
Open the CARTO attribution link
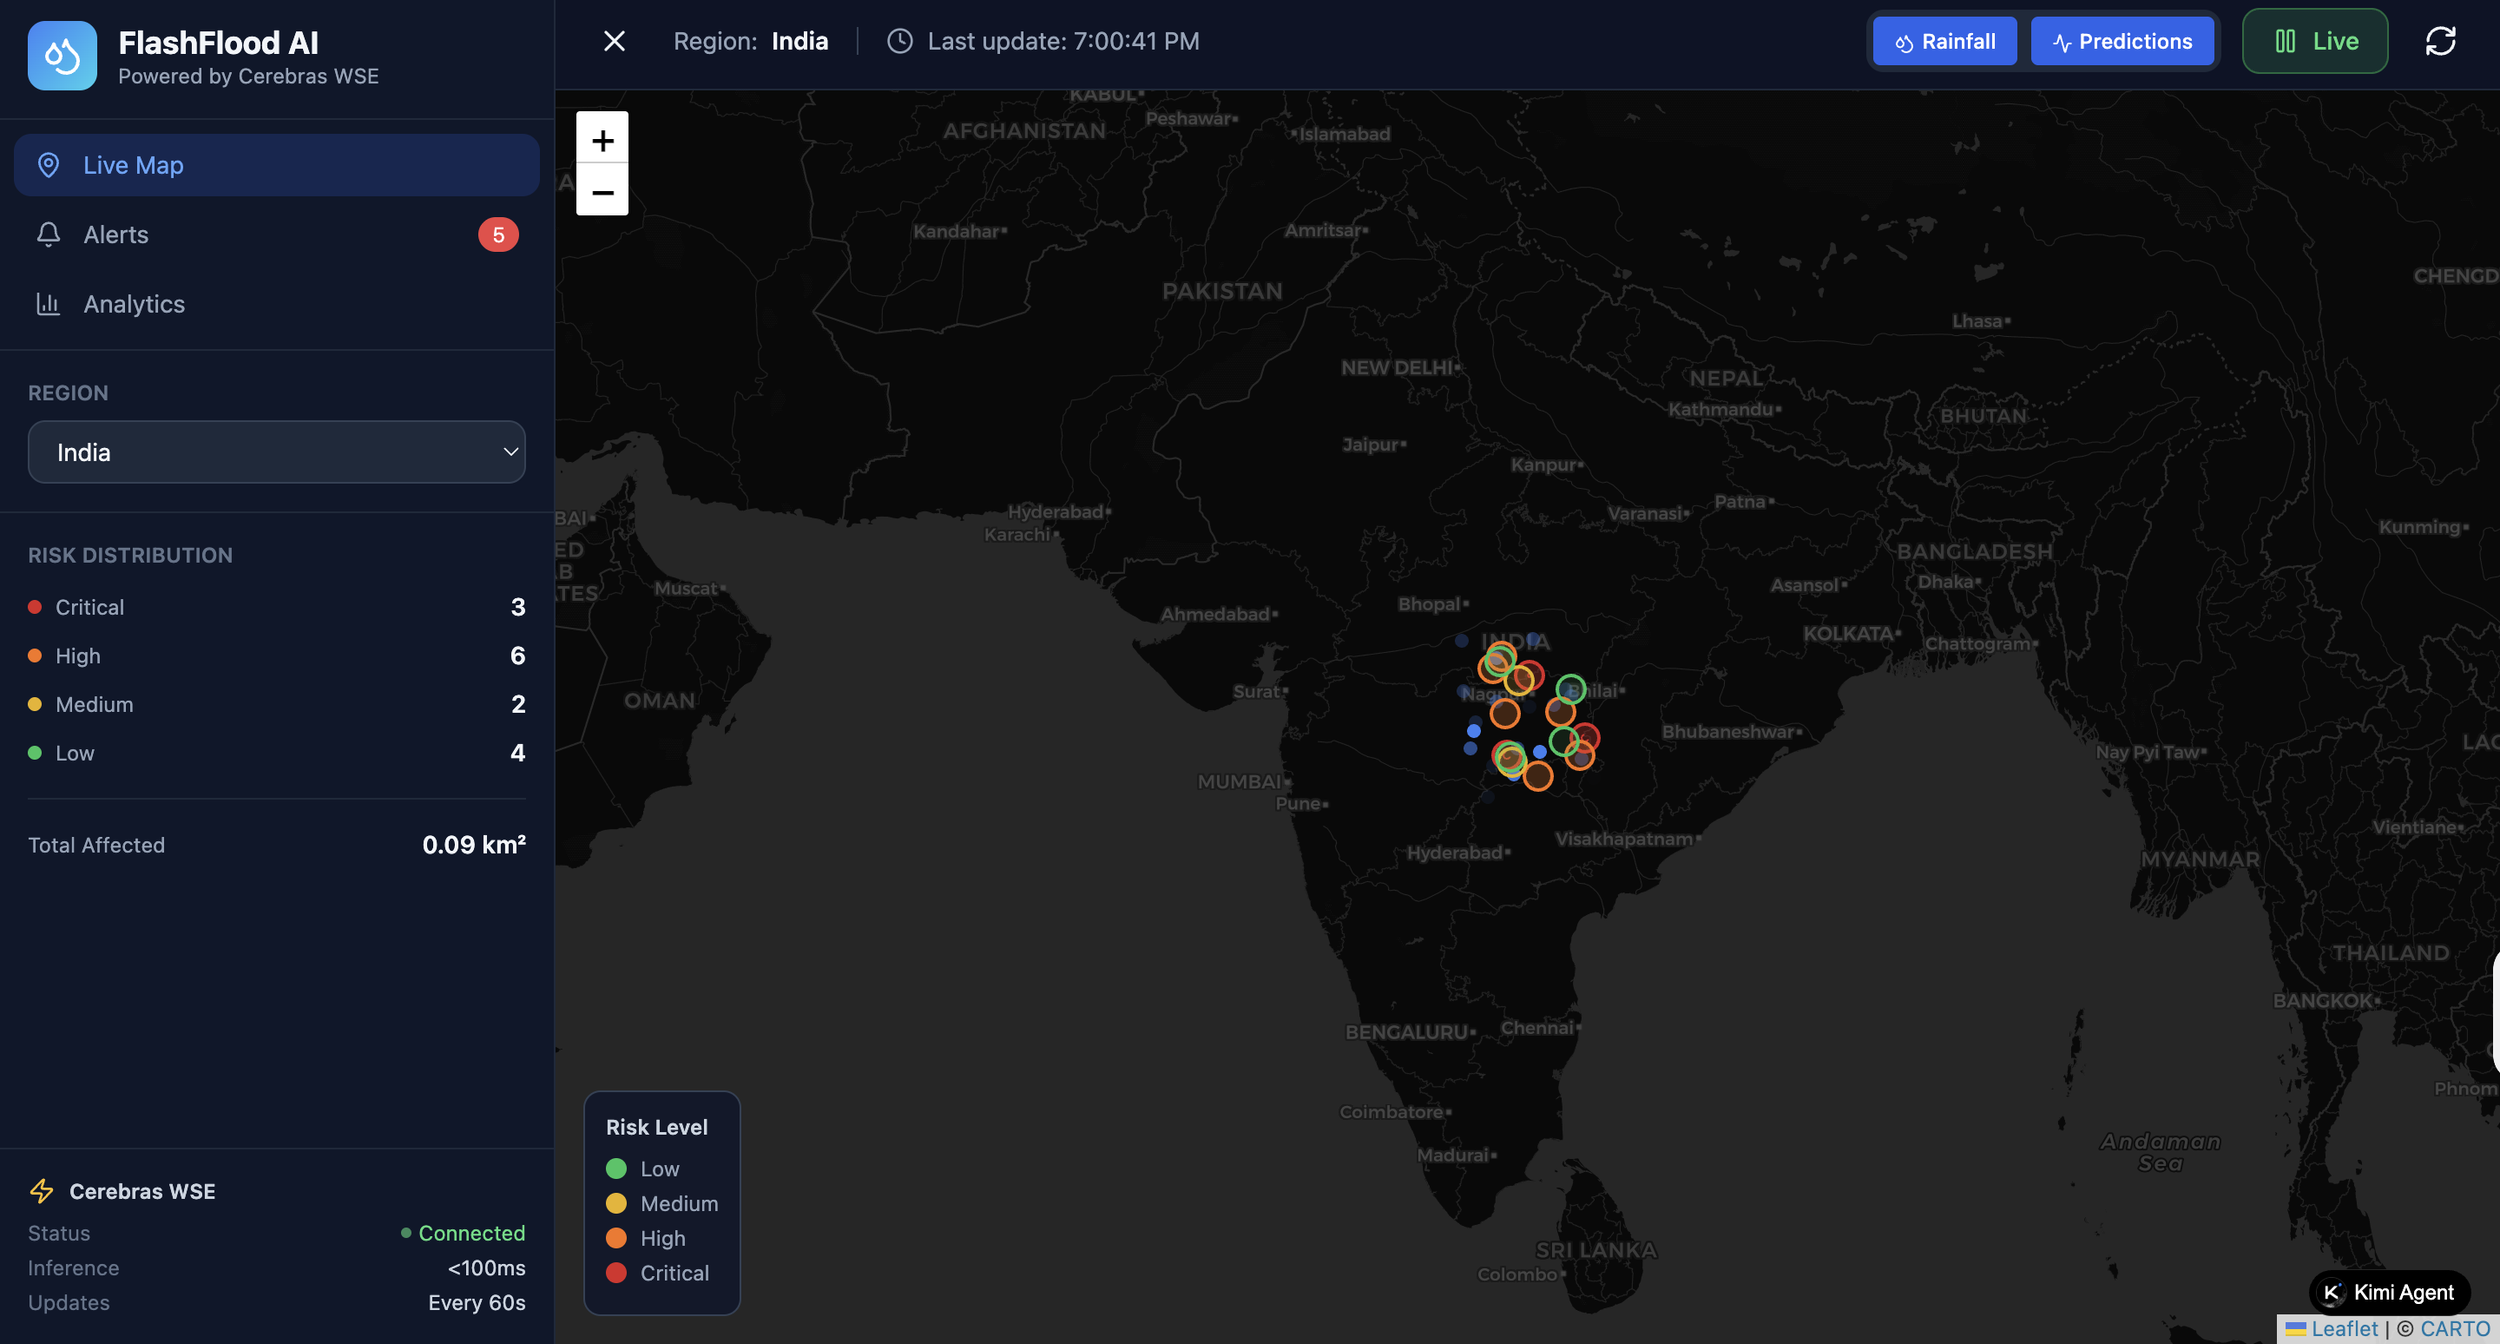pos(2454,1329)
